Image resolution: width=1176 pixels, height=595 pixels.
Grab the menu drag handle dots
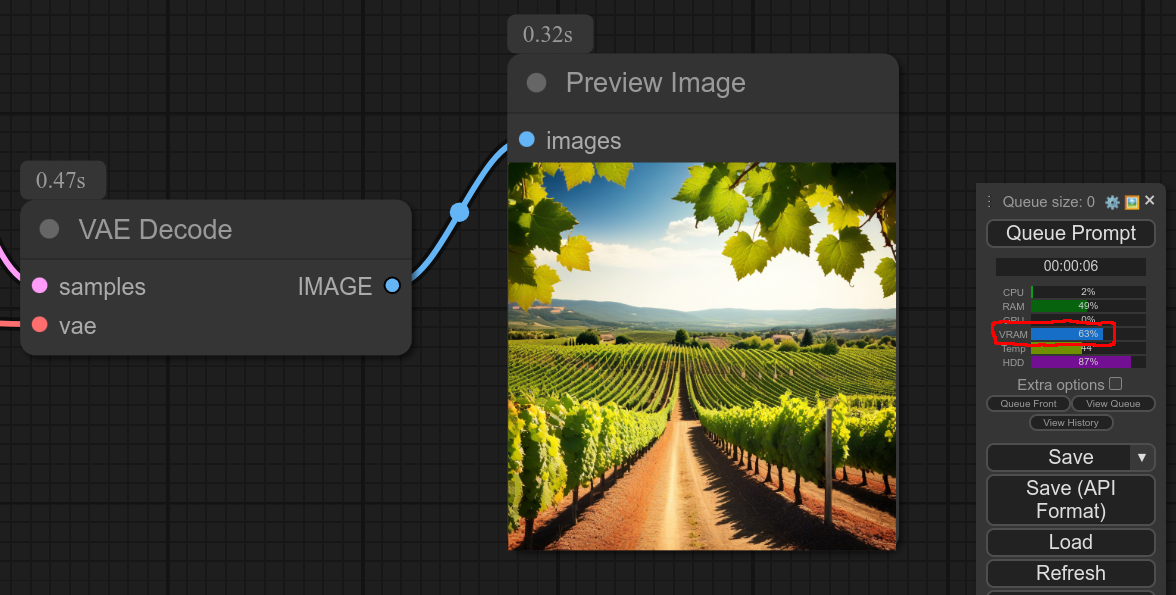click(x=989, y=202)
